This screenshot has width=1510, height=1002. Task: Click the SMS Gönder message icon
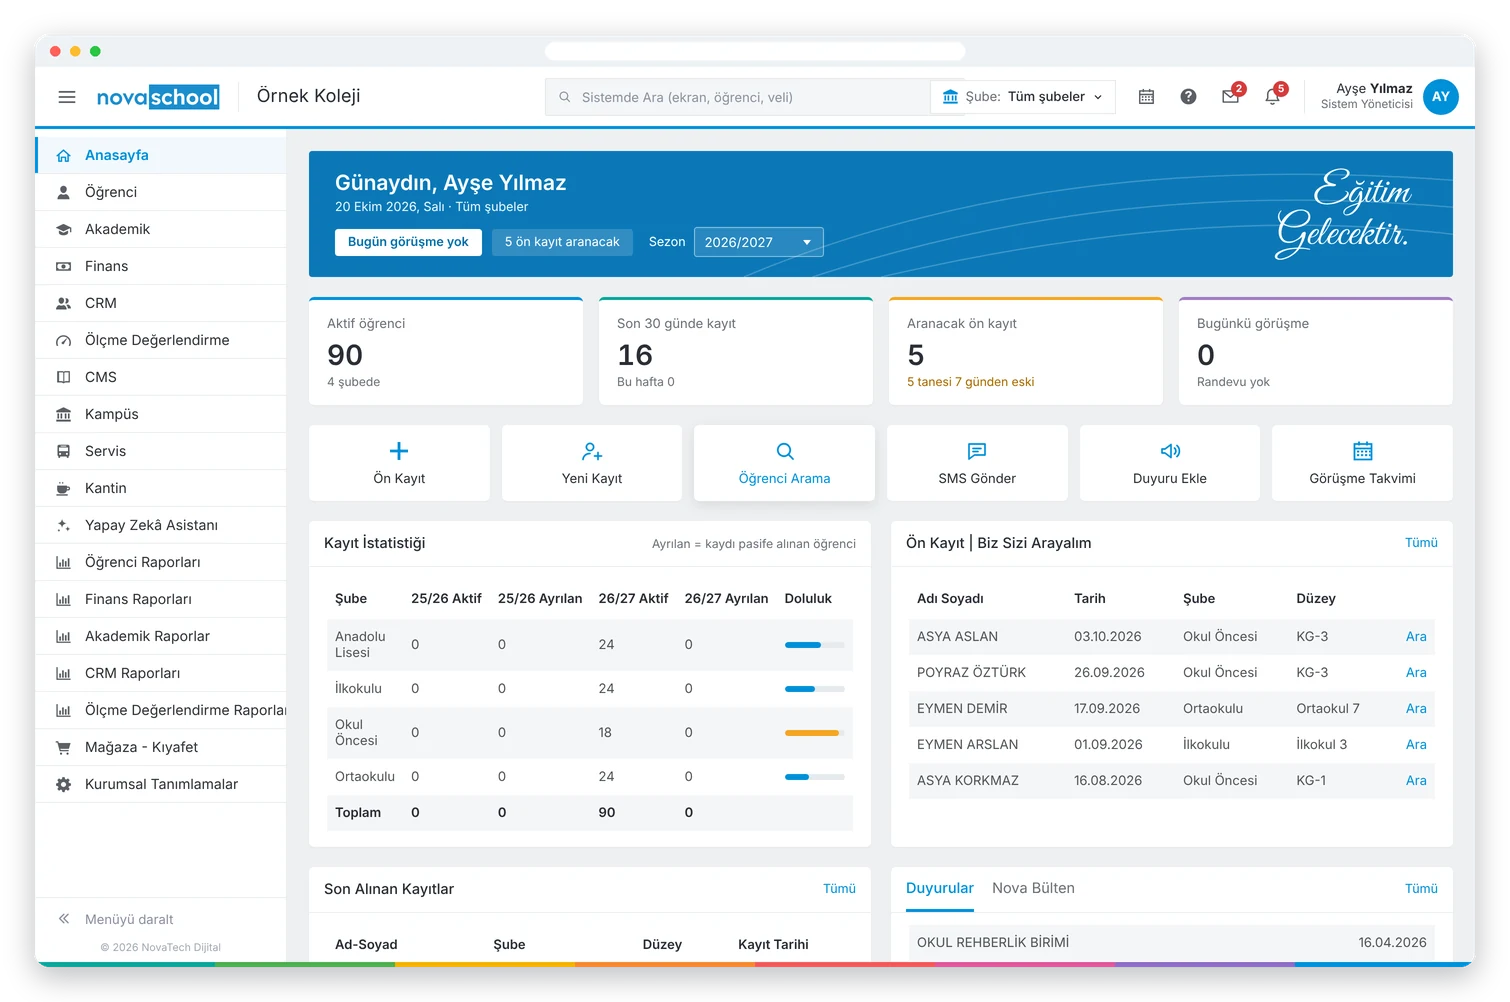pos(977,451)
